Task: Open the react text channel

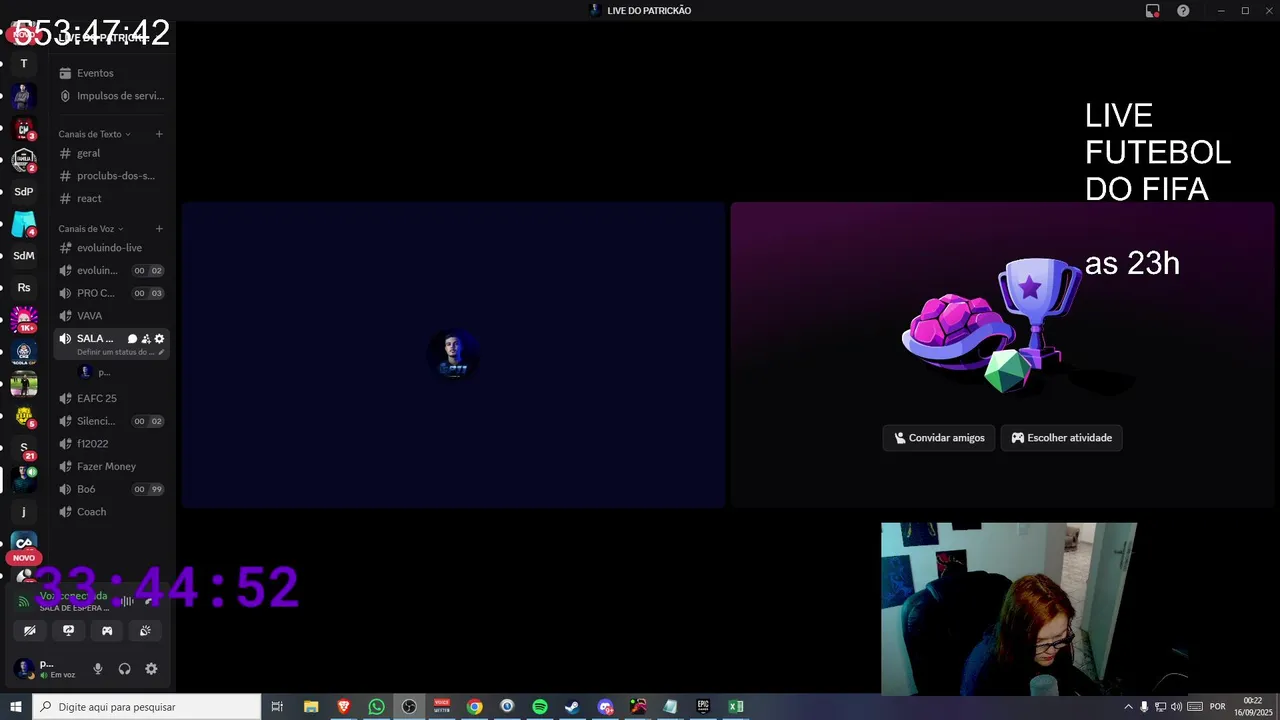Action: [110, 198]
